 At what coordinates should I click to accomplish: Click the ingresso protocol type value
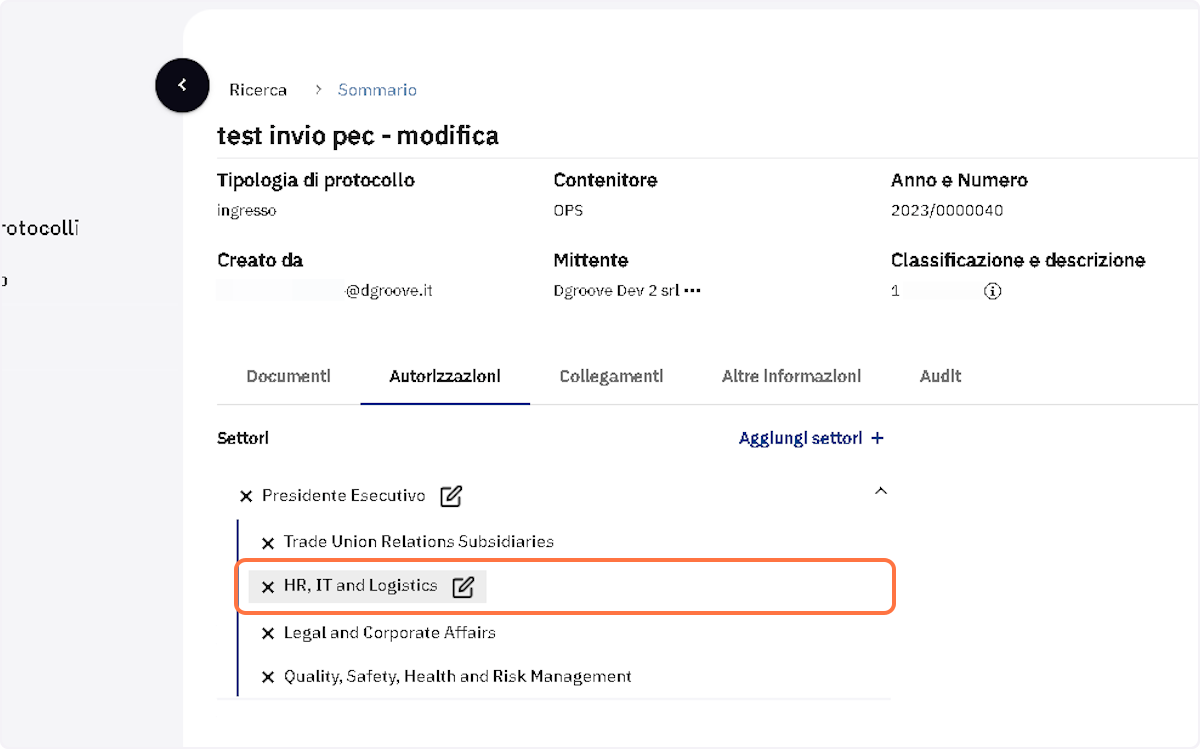pyautogui.click(x=247, y=210)
